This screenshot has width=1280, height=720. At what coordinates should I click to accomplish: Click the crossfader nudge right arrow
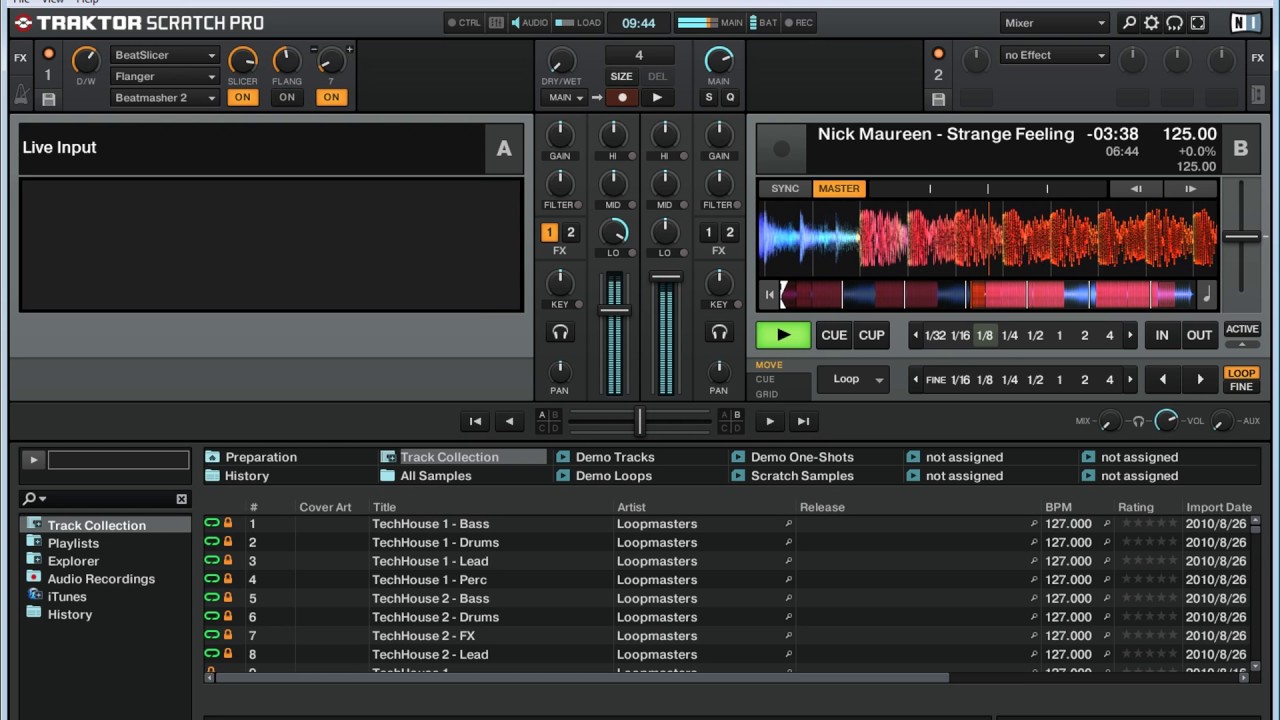tap(769, 421)
